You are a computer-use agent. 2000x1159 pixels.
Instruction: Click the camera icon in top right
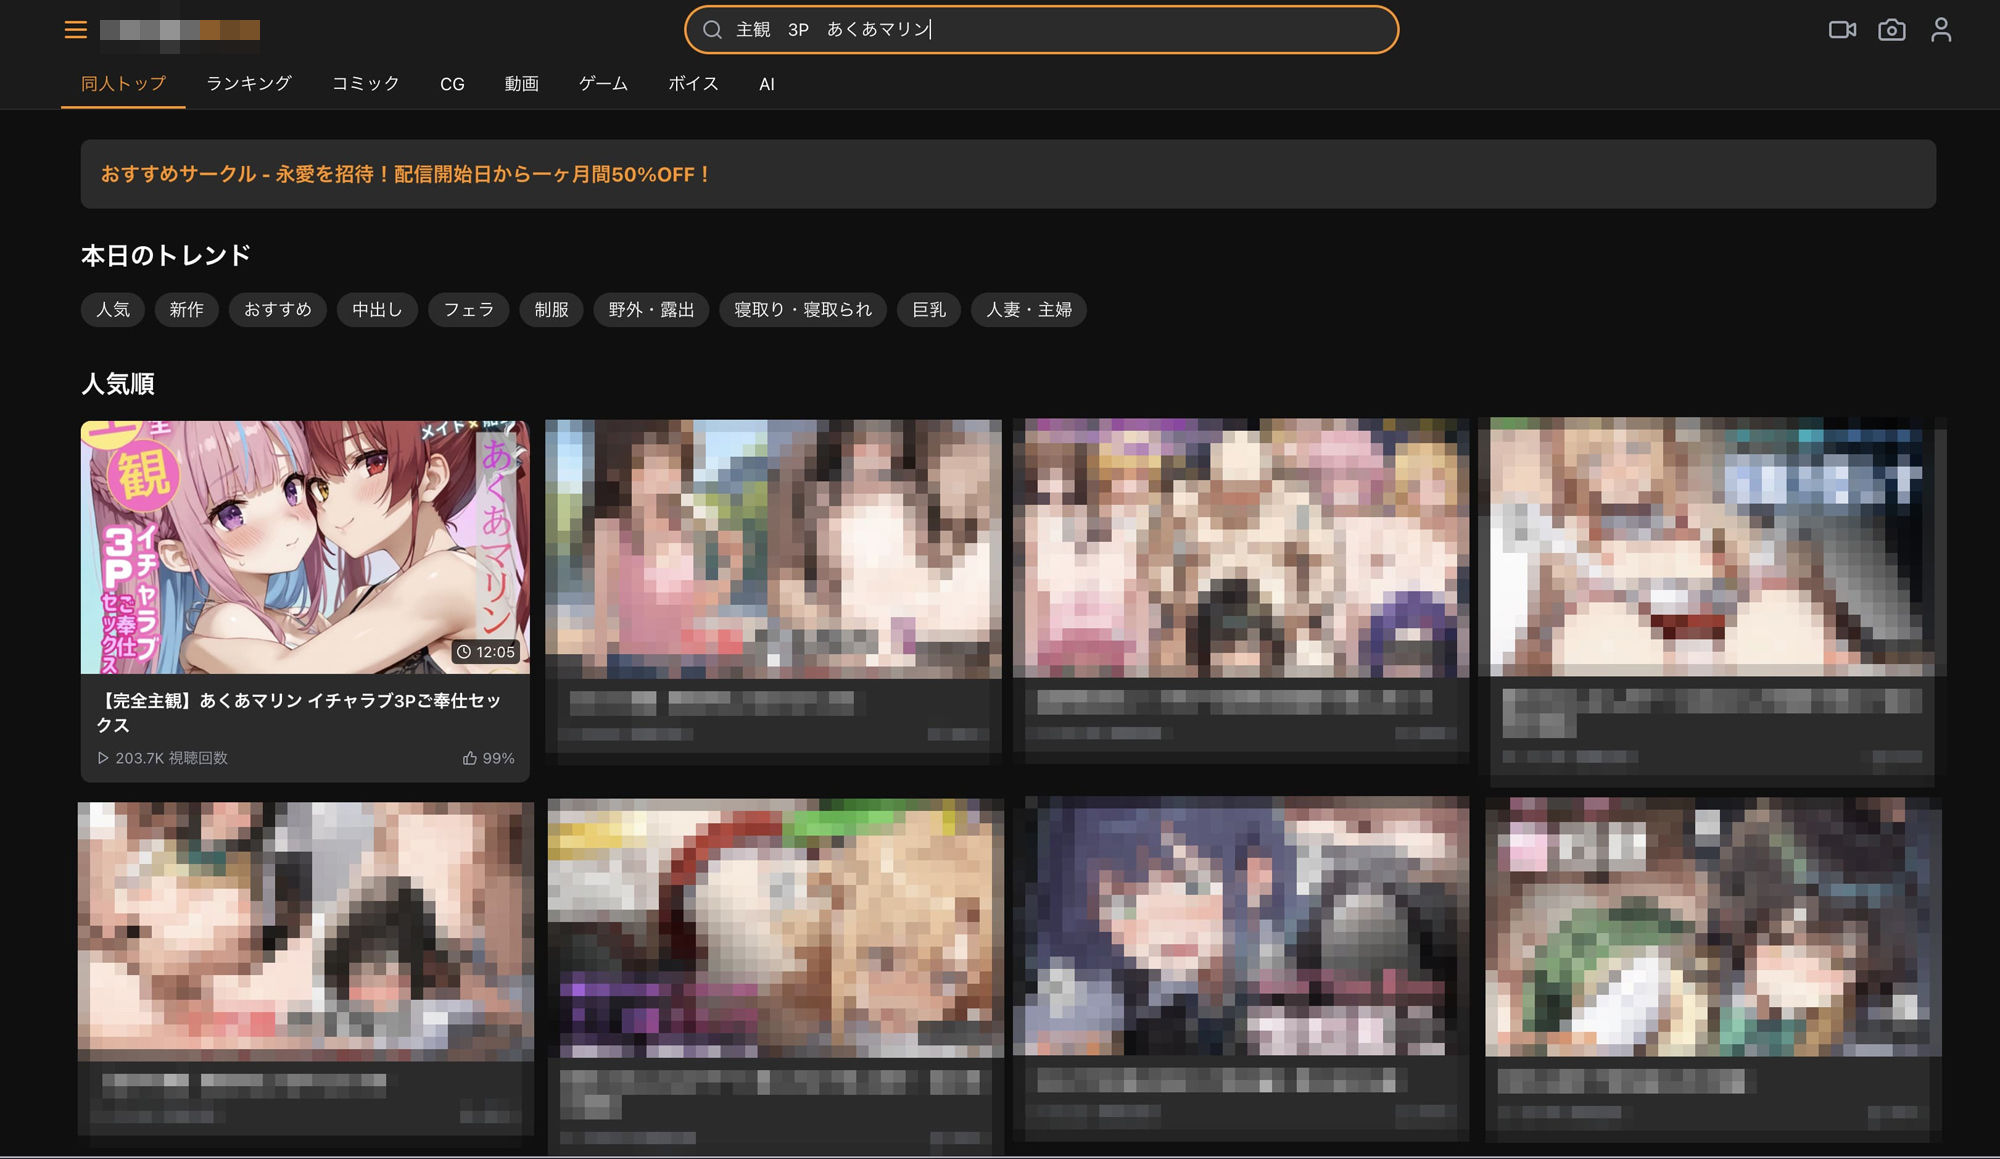[1892, 30]
